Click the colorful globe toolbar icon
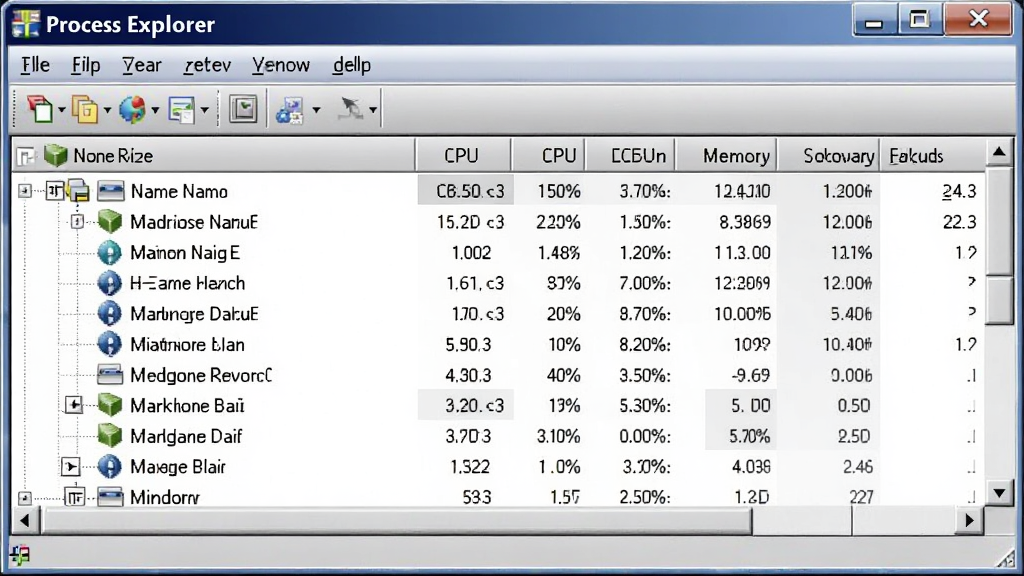The image size is (1024, 576). click(x=133, y=109)
